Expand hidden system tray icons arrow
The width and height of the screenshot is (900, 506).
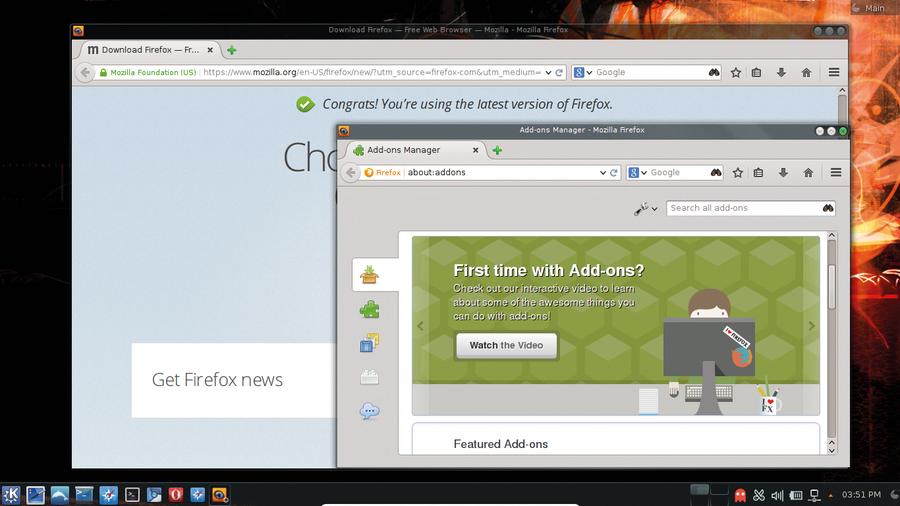click(831, 495)
